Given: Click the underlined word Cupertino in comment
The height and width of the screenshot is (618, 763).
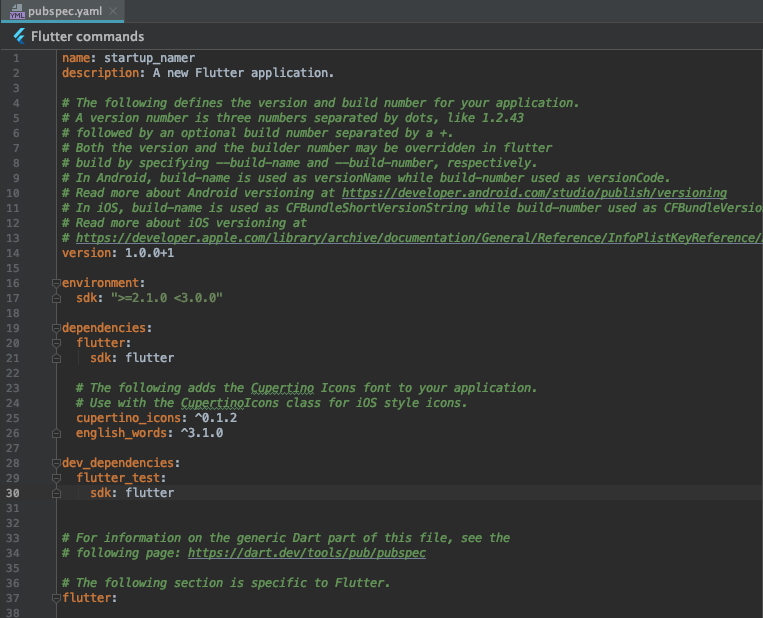Looking at the screenshot, I should 283,388.
